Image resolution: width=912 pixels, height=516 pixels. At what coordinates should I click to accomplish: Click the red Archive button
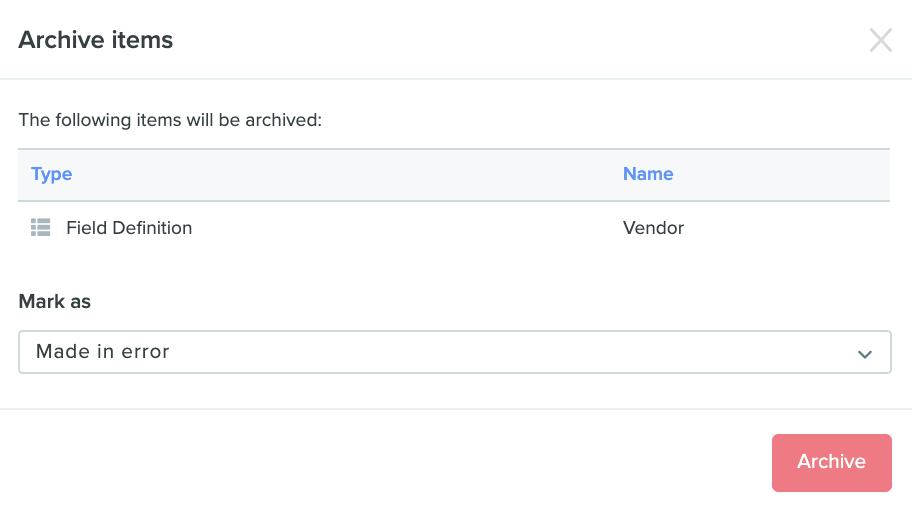click(x=832, y=462)
